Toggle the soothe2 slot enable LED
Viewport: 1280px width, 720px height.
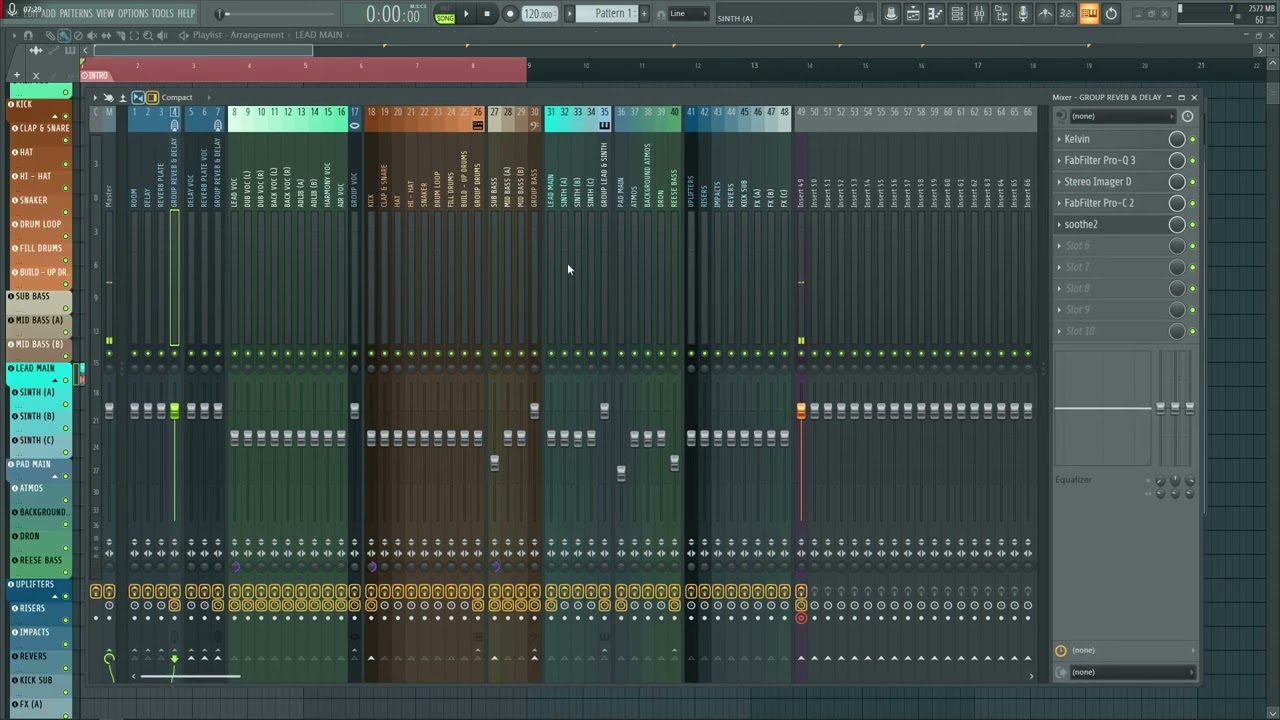pyautogui.click(x=1192, y=224)
